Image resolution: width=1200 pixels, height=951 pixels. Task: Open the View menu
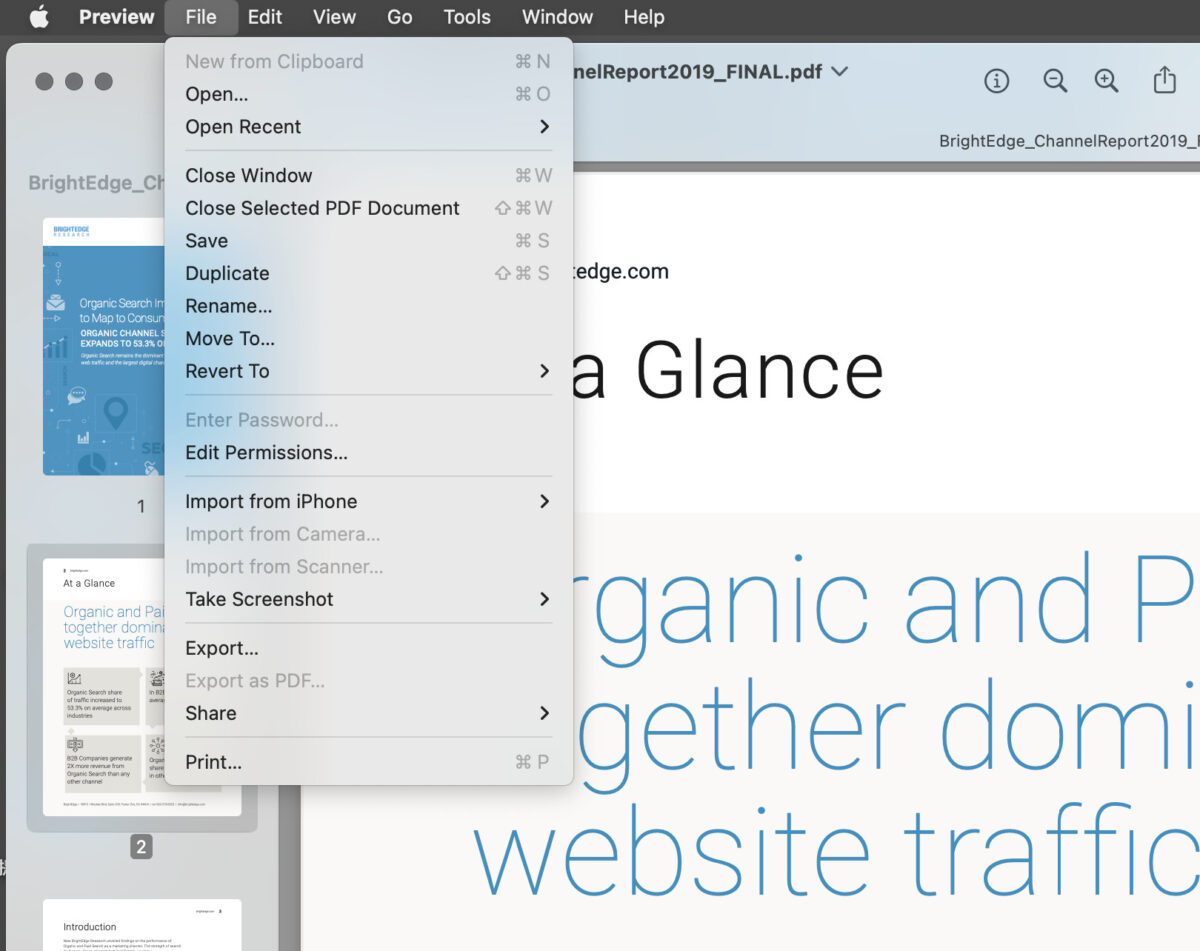334,17
